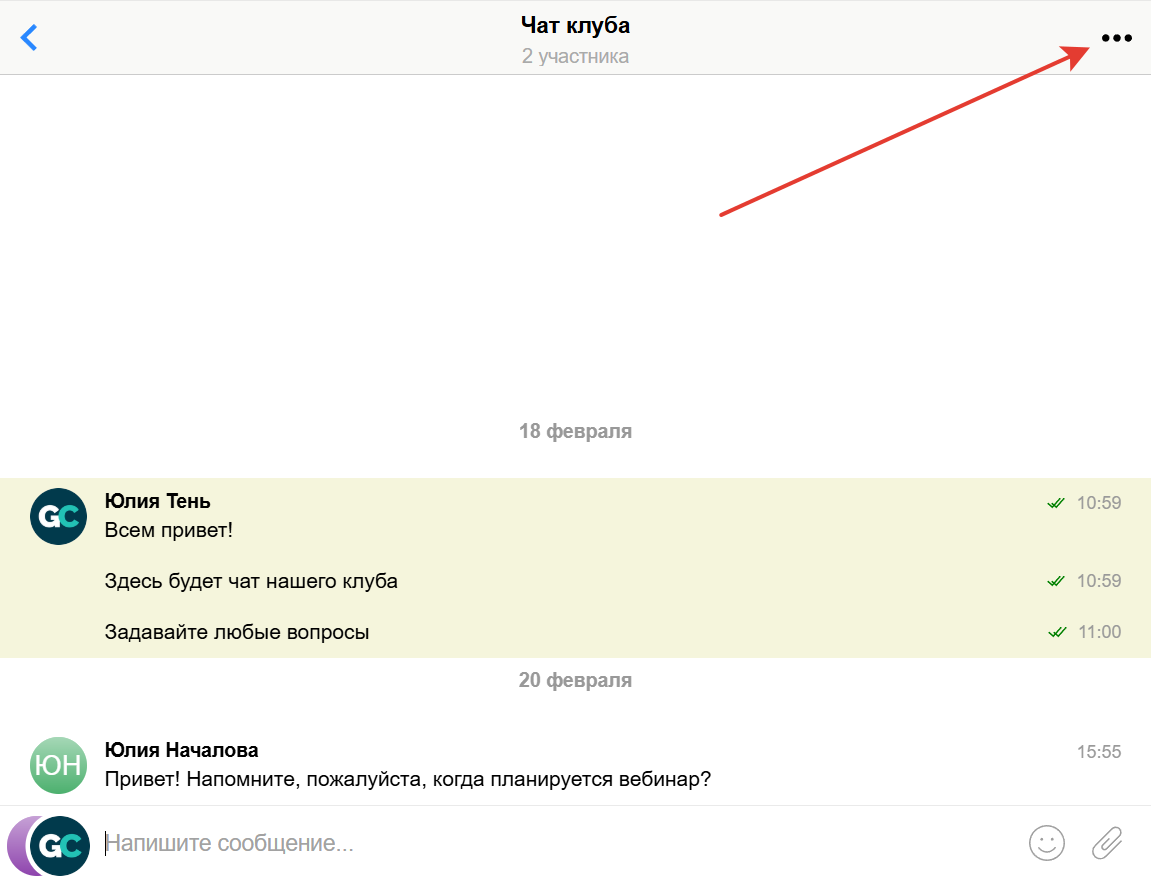Go back using the blue arrow

pos(29,38)
